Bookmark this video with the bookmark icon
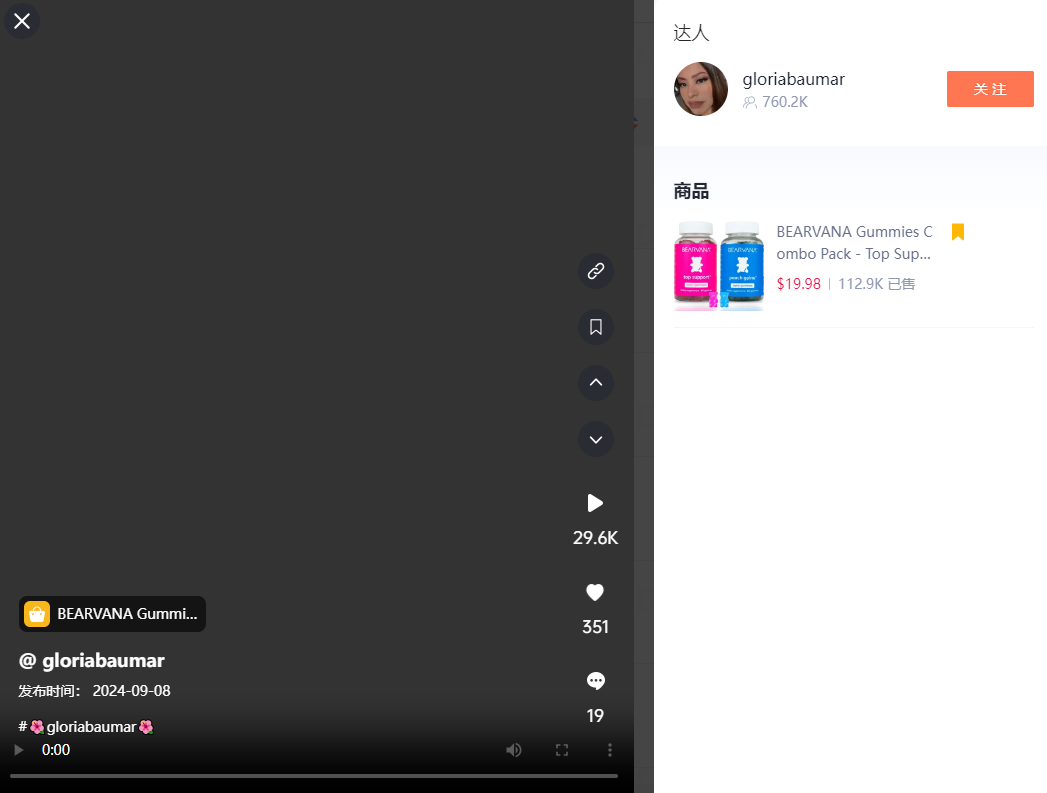Screen dimensions: 1047x793 (596, 327)
